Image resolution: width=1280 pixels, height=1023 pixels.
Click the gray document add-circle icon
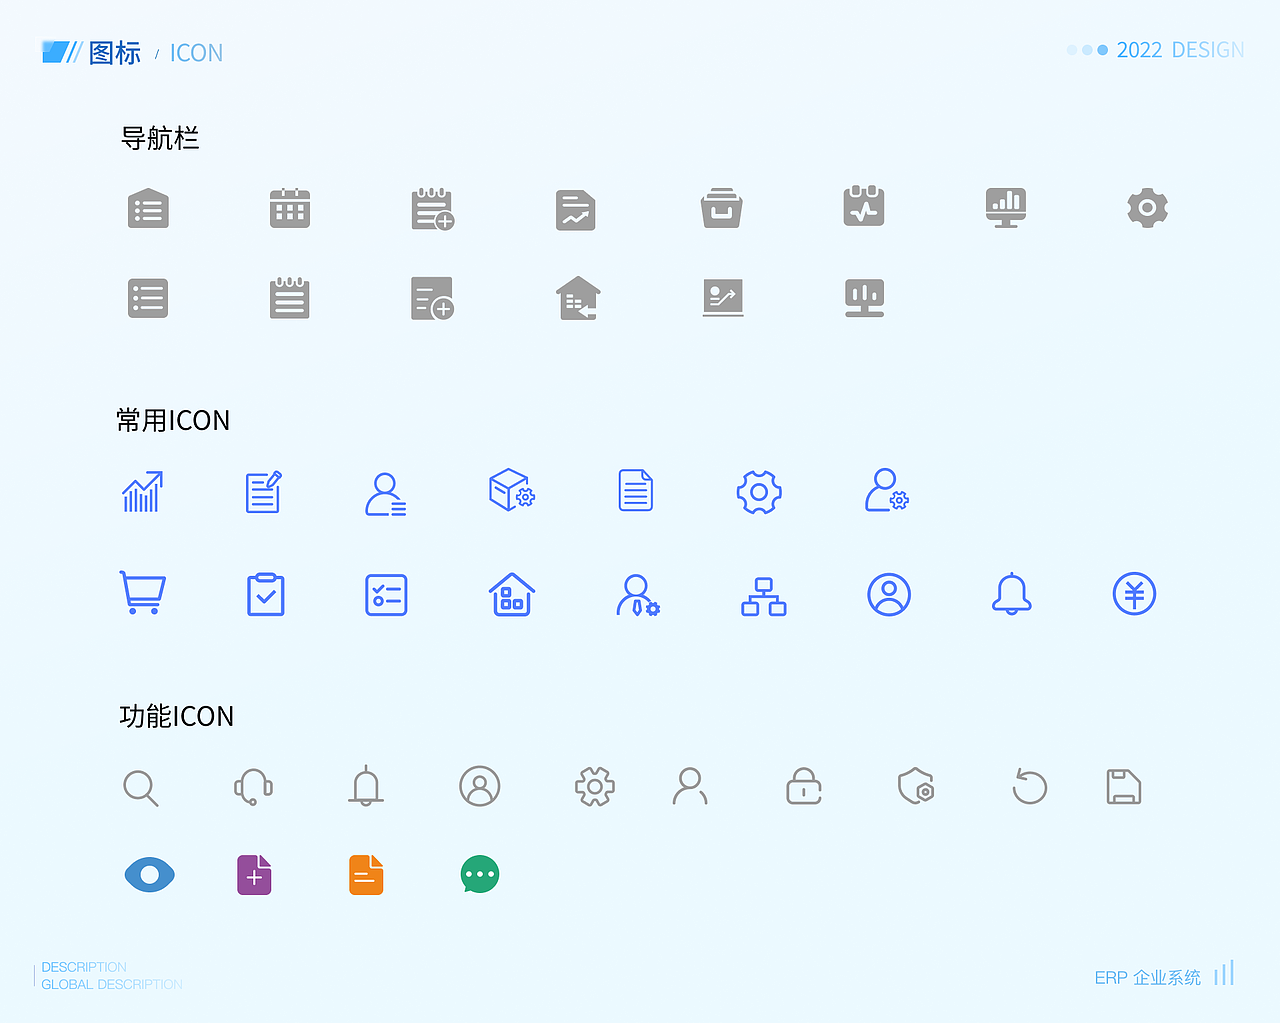coord(433,298)
